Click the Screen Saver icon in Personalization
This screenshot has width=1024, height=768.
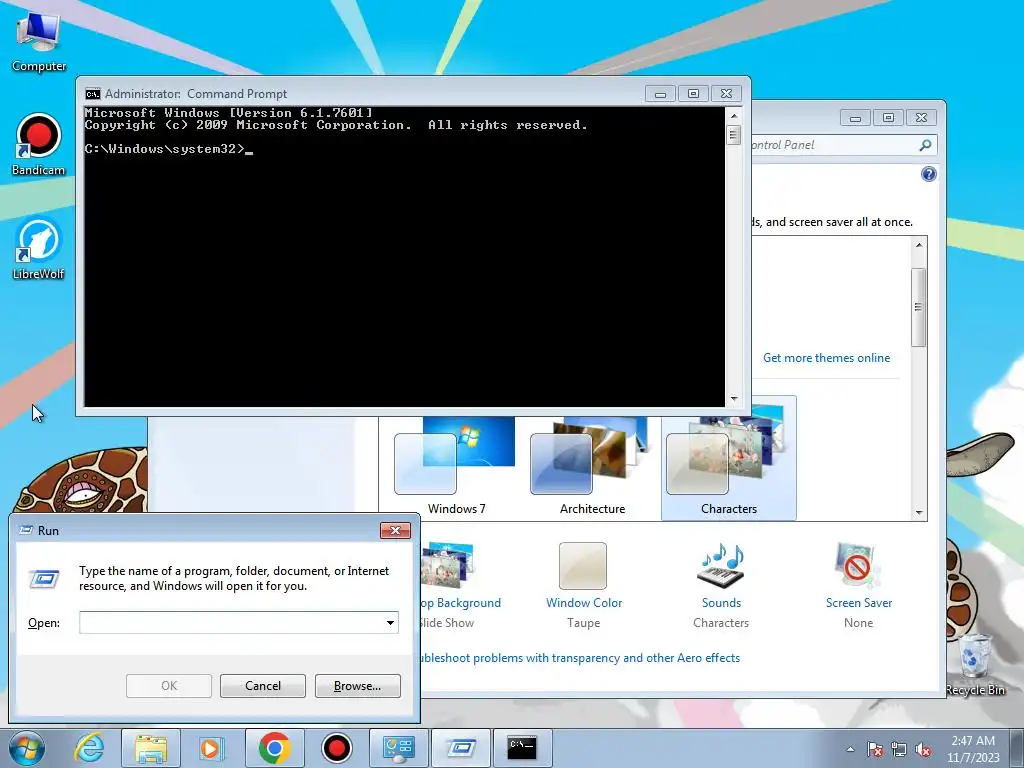point(857,565)
